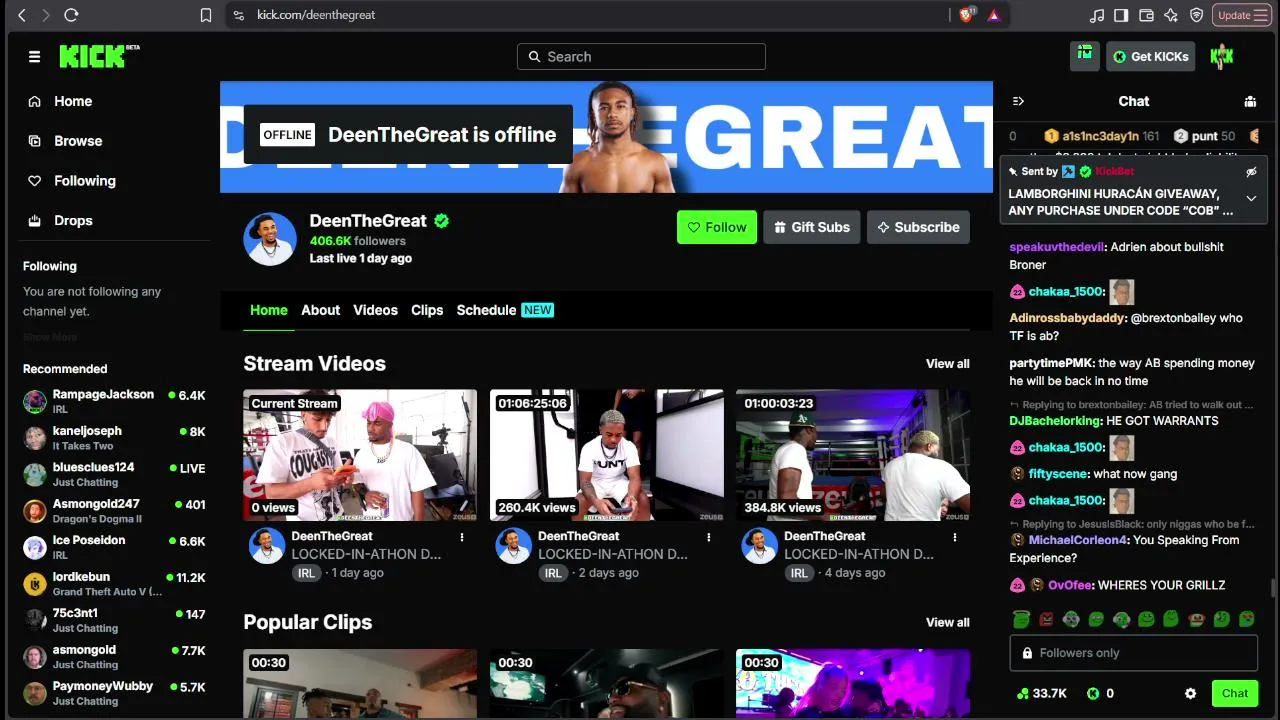Open options for first stream video
Viewport: 1280px width, 720px height.
(x=462, y=537)
